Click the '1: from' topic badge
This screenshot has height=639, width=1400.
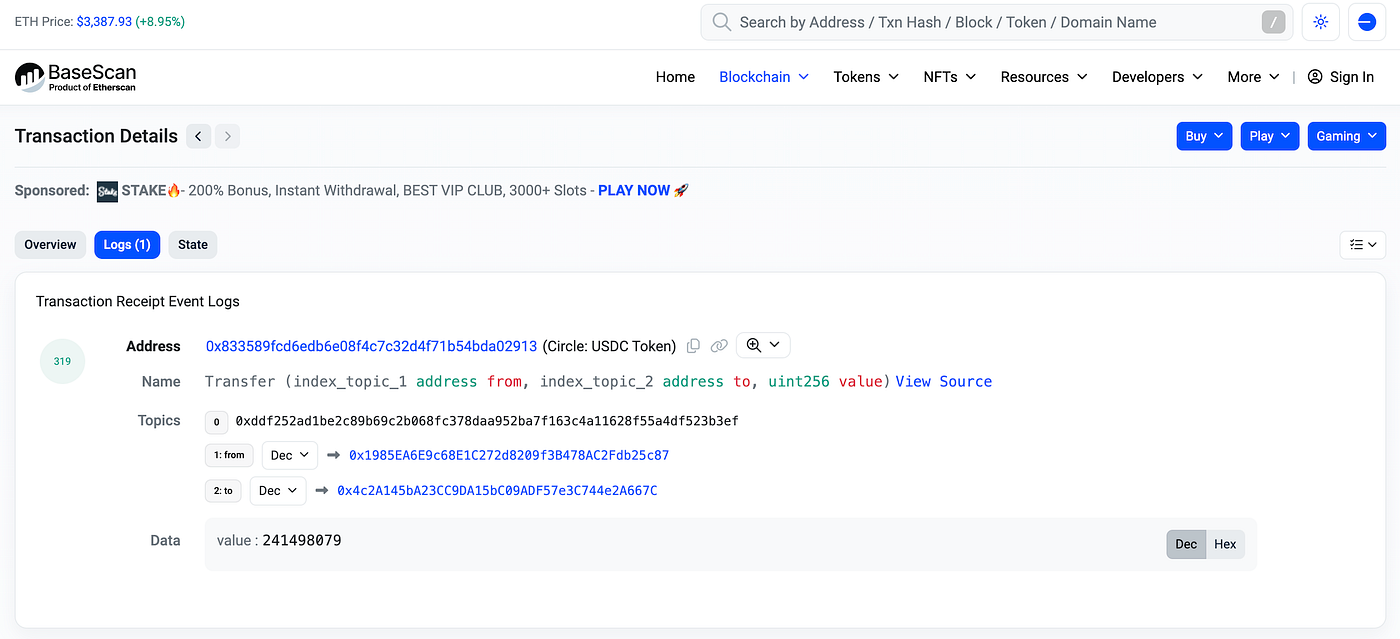pos(229,455)
